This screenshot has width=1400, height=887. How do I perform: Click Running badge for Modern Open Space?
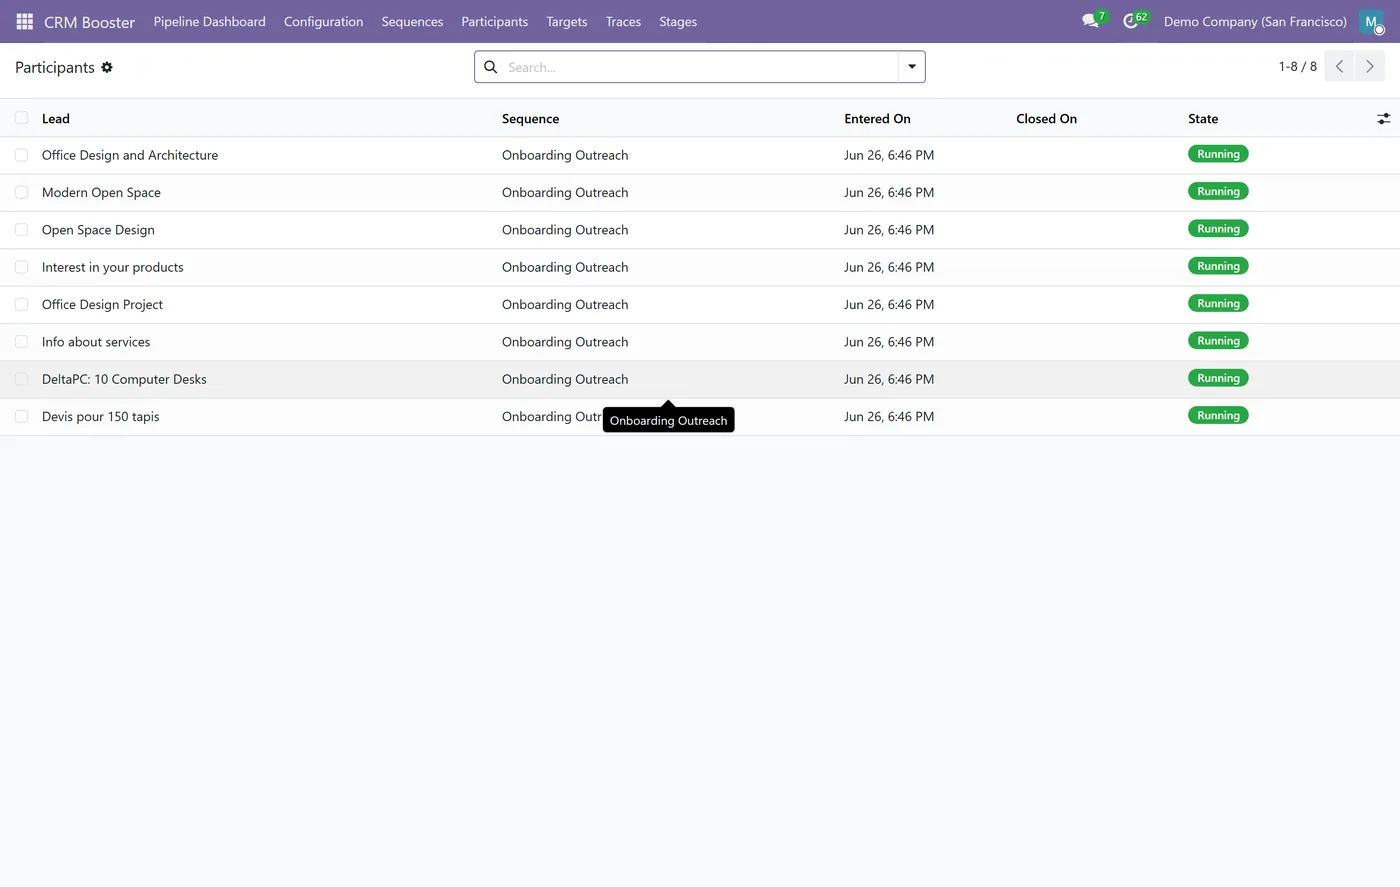[x=1218, y=191]
